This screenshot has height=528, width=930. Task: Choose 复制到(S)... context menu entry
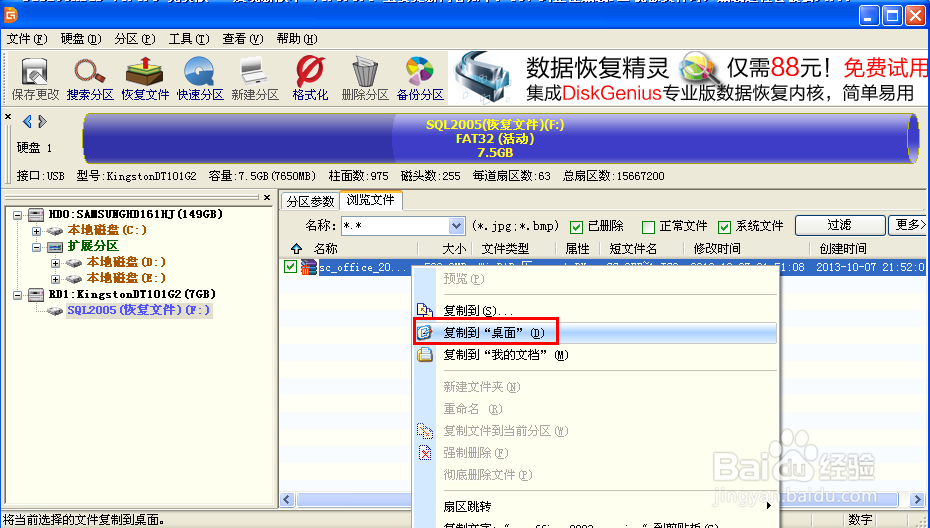[595, 310]
